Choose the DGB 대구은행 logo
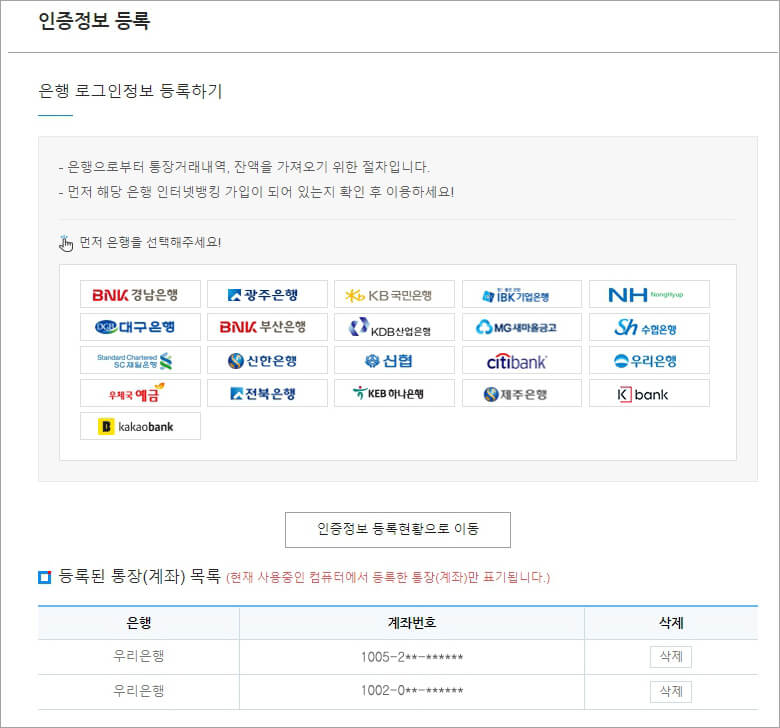Viewport: 780px width, 728px height. (x=140, y=327)
